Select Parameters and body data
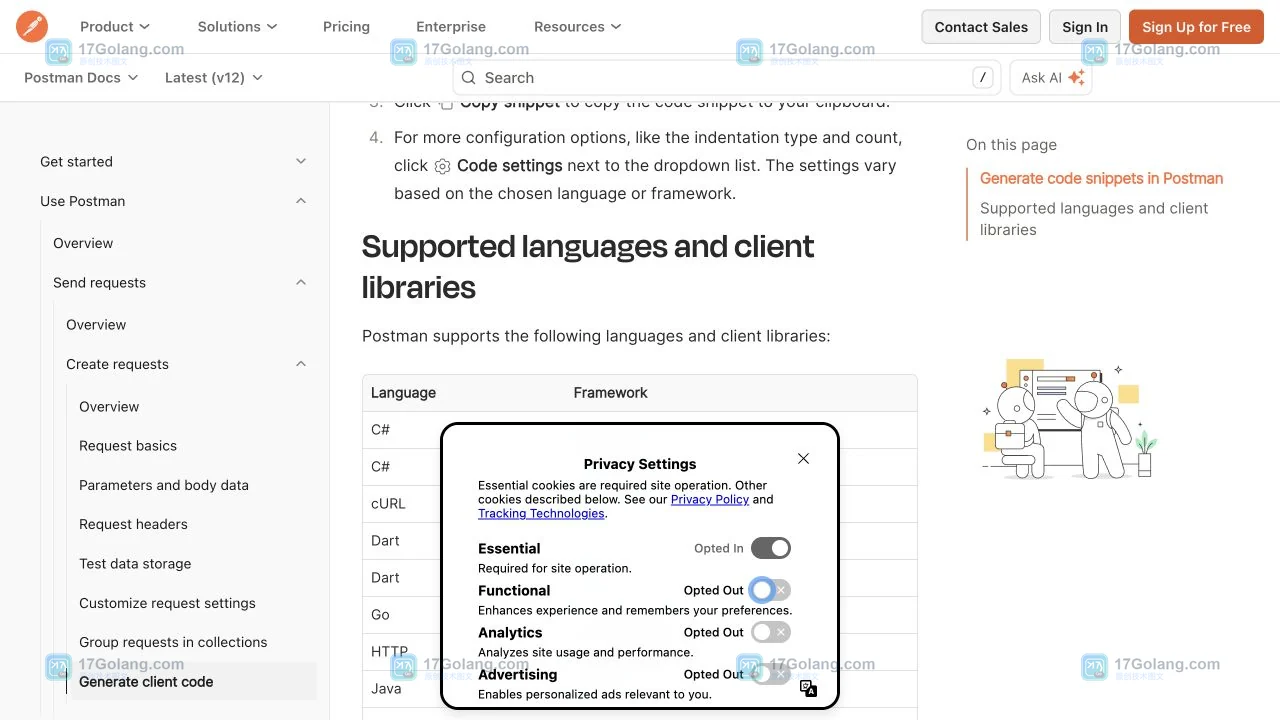Viewport: 1280px width, 720px height. pyautogui.click(x=164, y=485)
